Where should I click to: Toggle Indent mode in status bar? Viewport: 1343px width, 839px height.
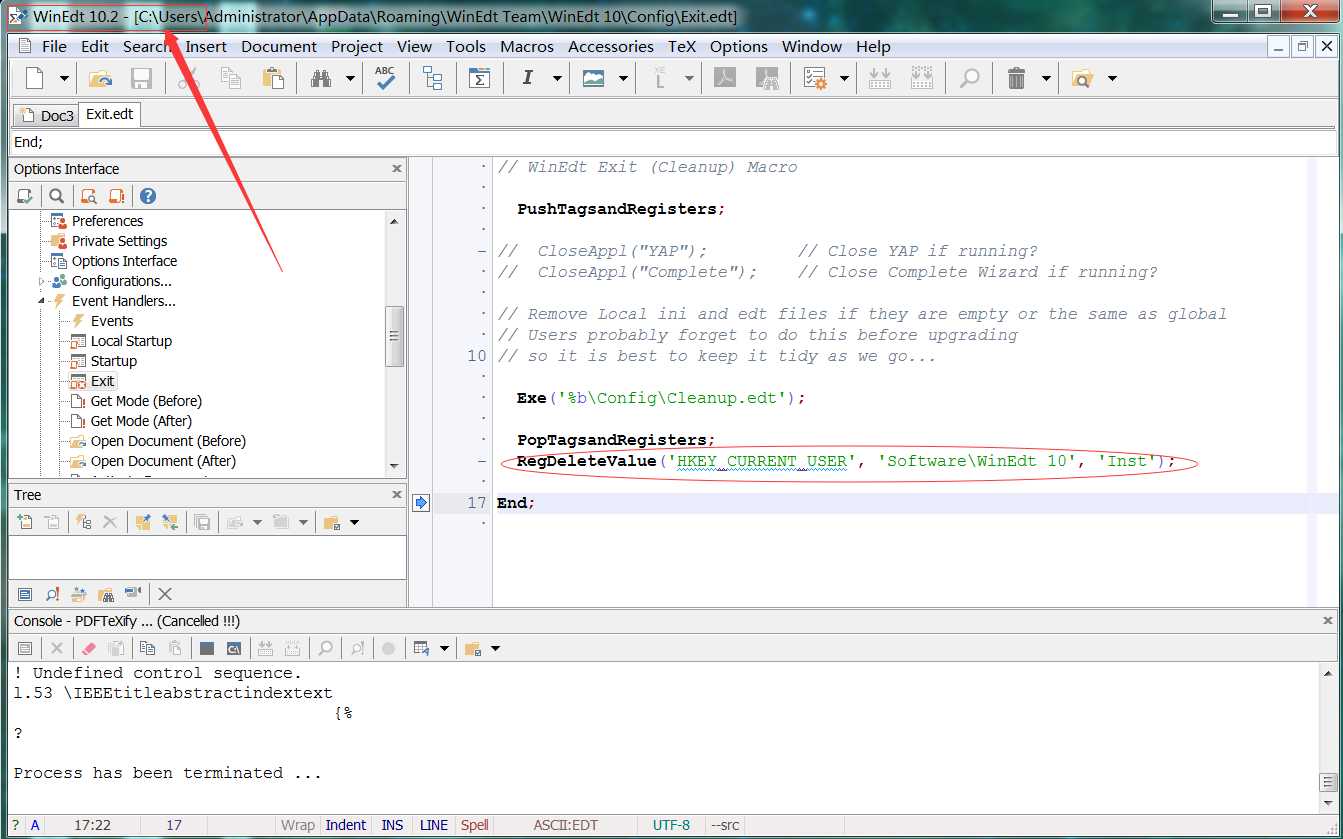tap(346, 825)
